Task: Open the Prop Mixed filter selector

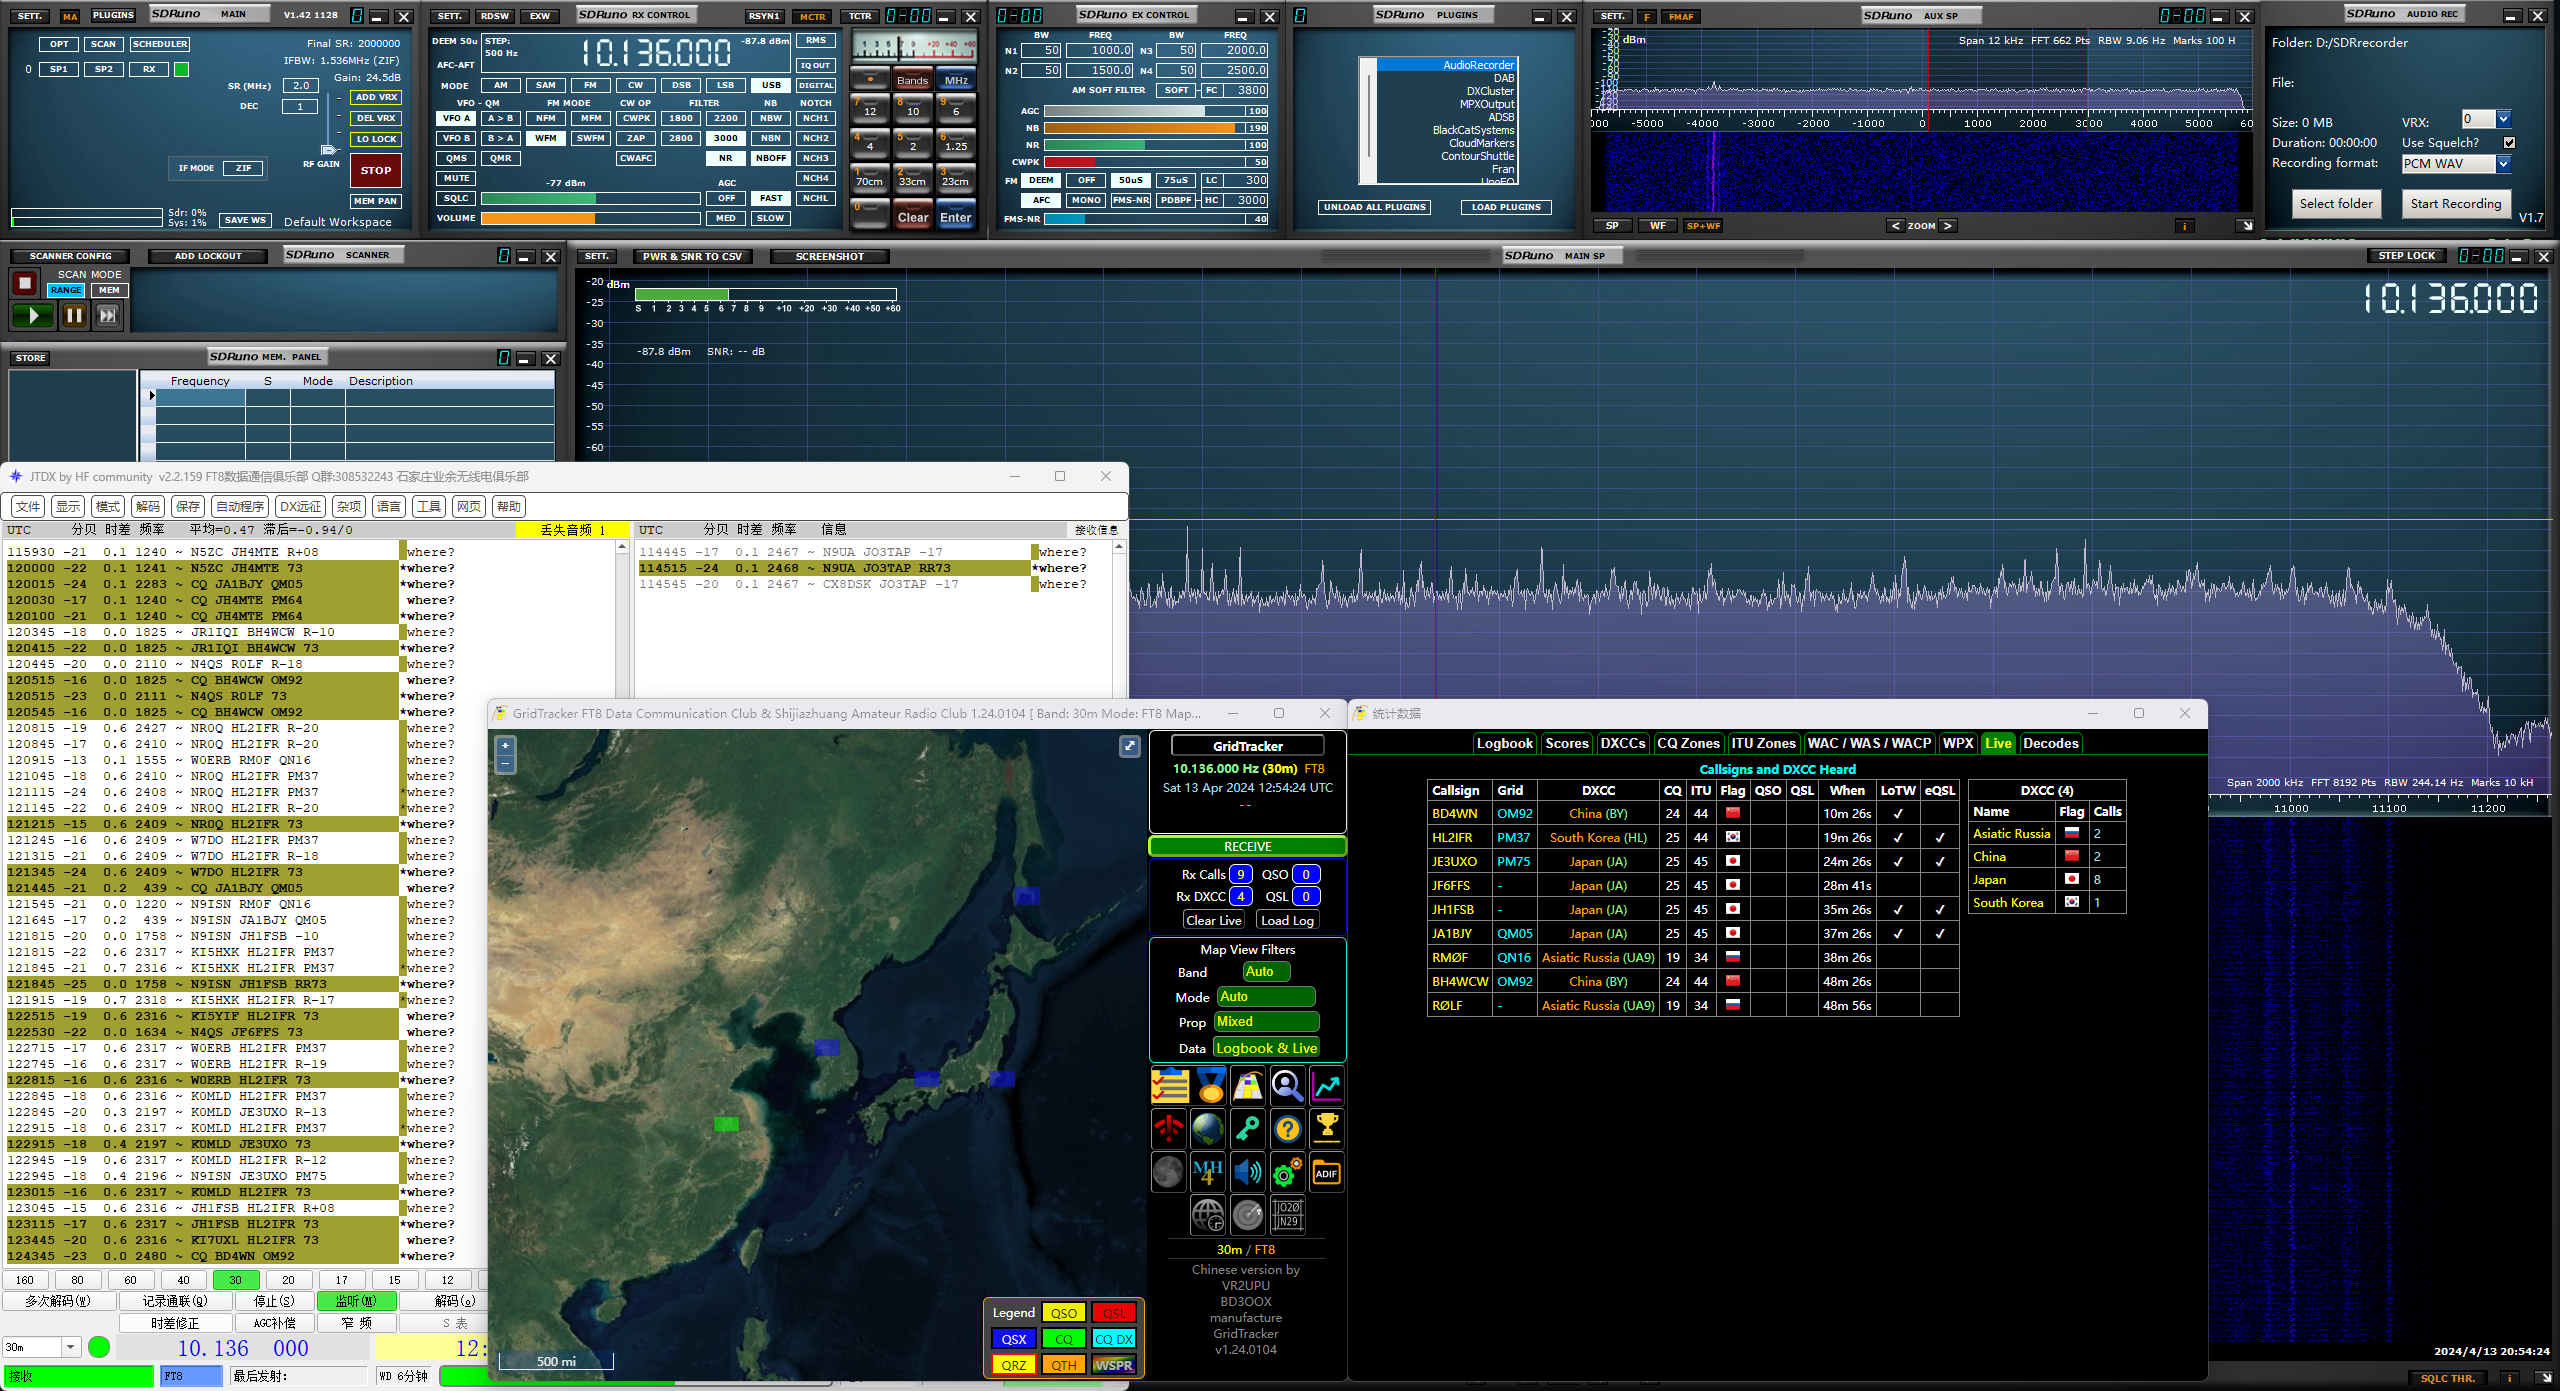Action: coord(1266,1022)
